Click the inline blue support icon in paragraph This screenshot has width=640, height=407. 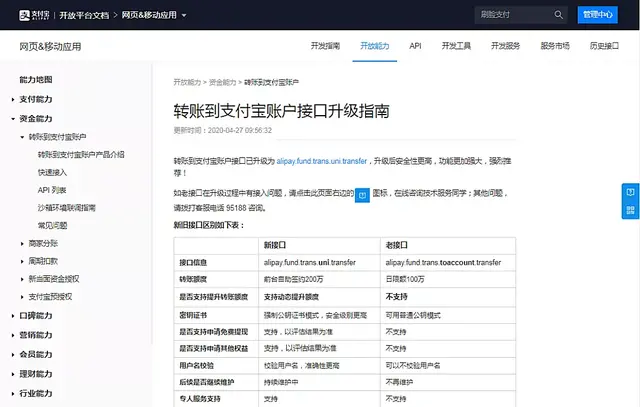pyautogui.click(x=362, y=195)
